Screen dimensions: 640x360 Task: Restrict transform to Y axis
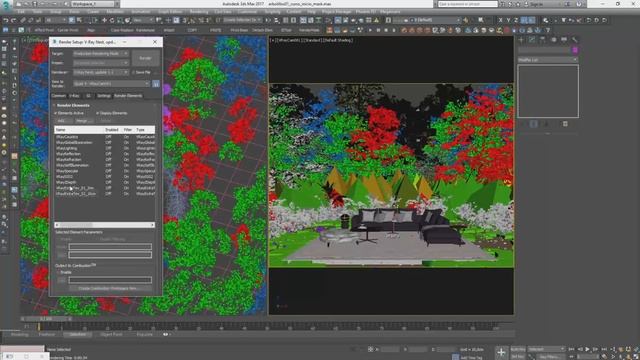pos(508,20)
